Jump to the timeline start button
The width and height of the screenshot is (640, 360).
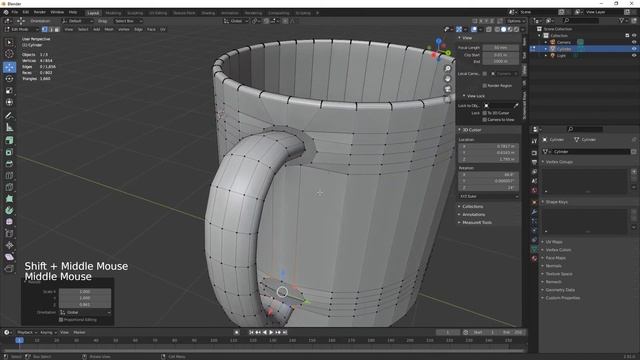pyautogui.click(x=251, y=333)
